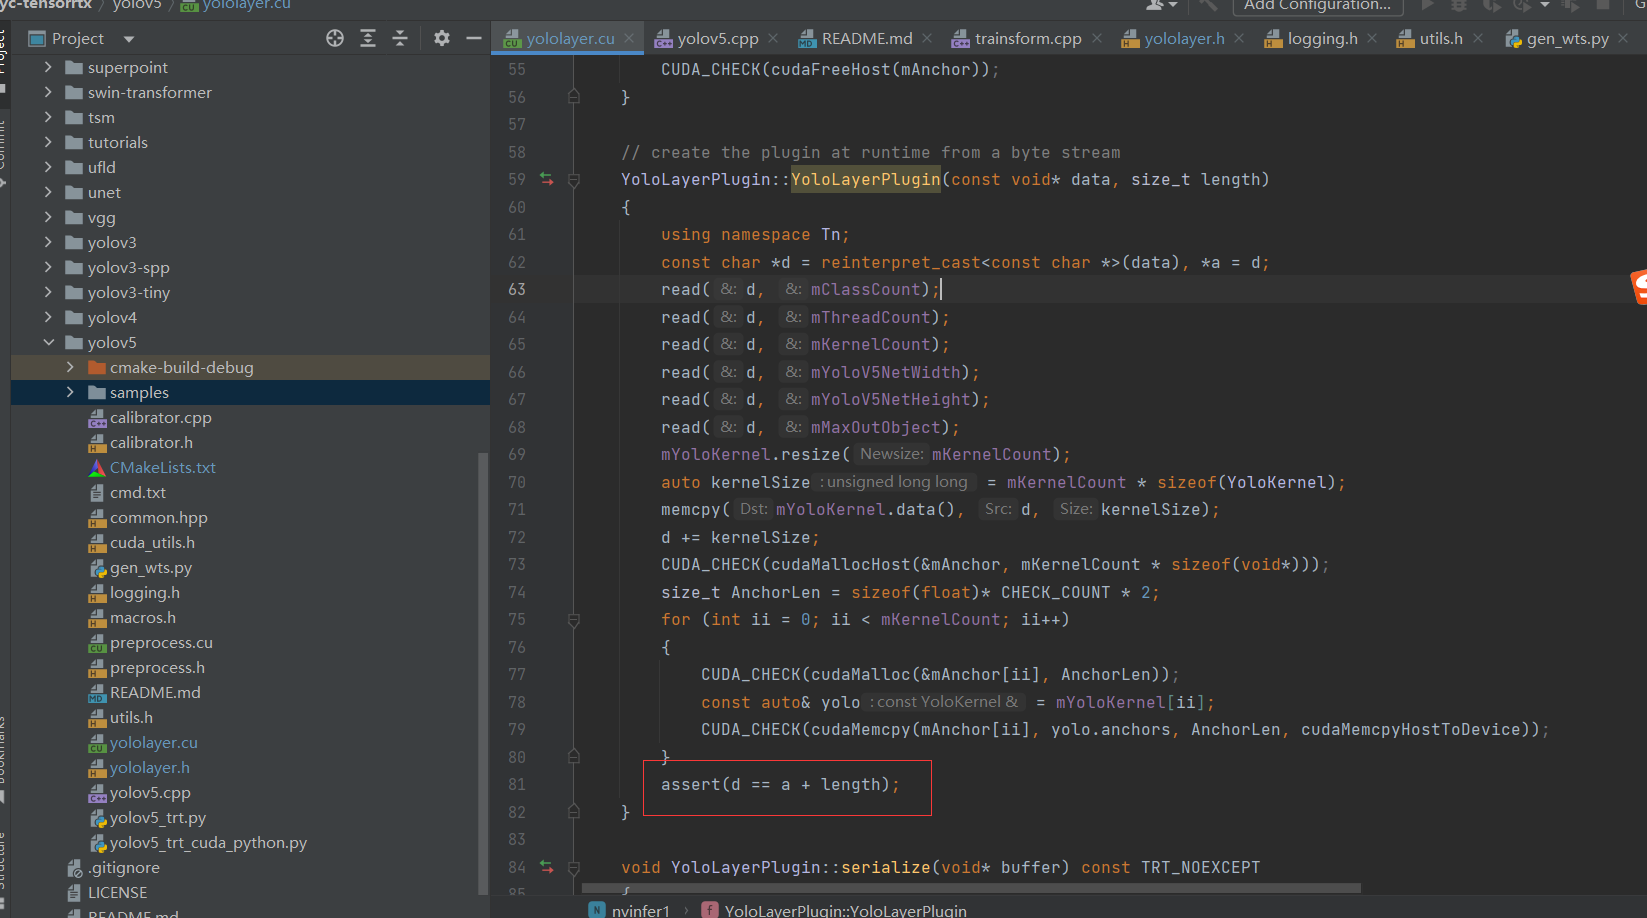Collapse the code fold arrow at line 56
1647x918 pixels.
pyautogui.click(x=573, y=97)
